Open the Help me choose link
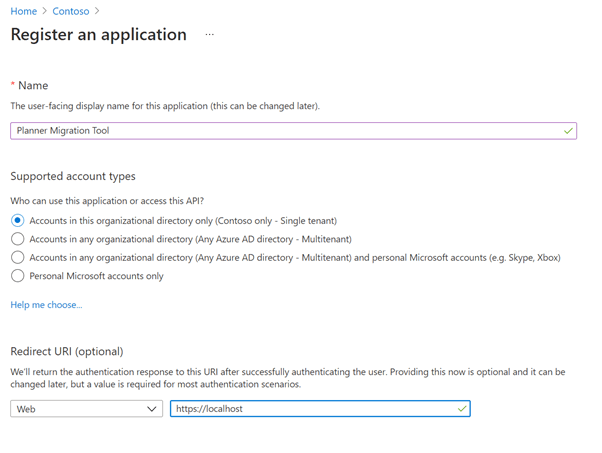 click(x=46, y=304)
